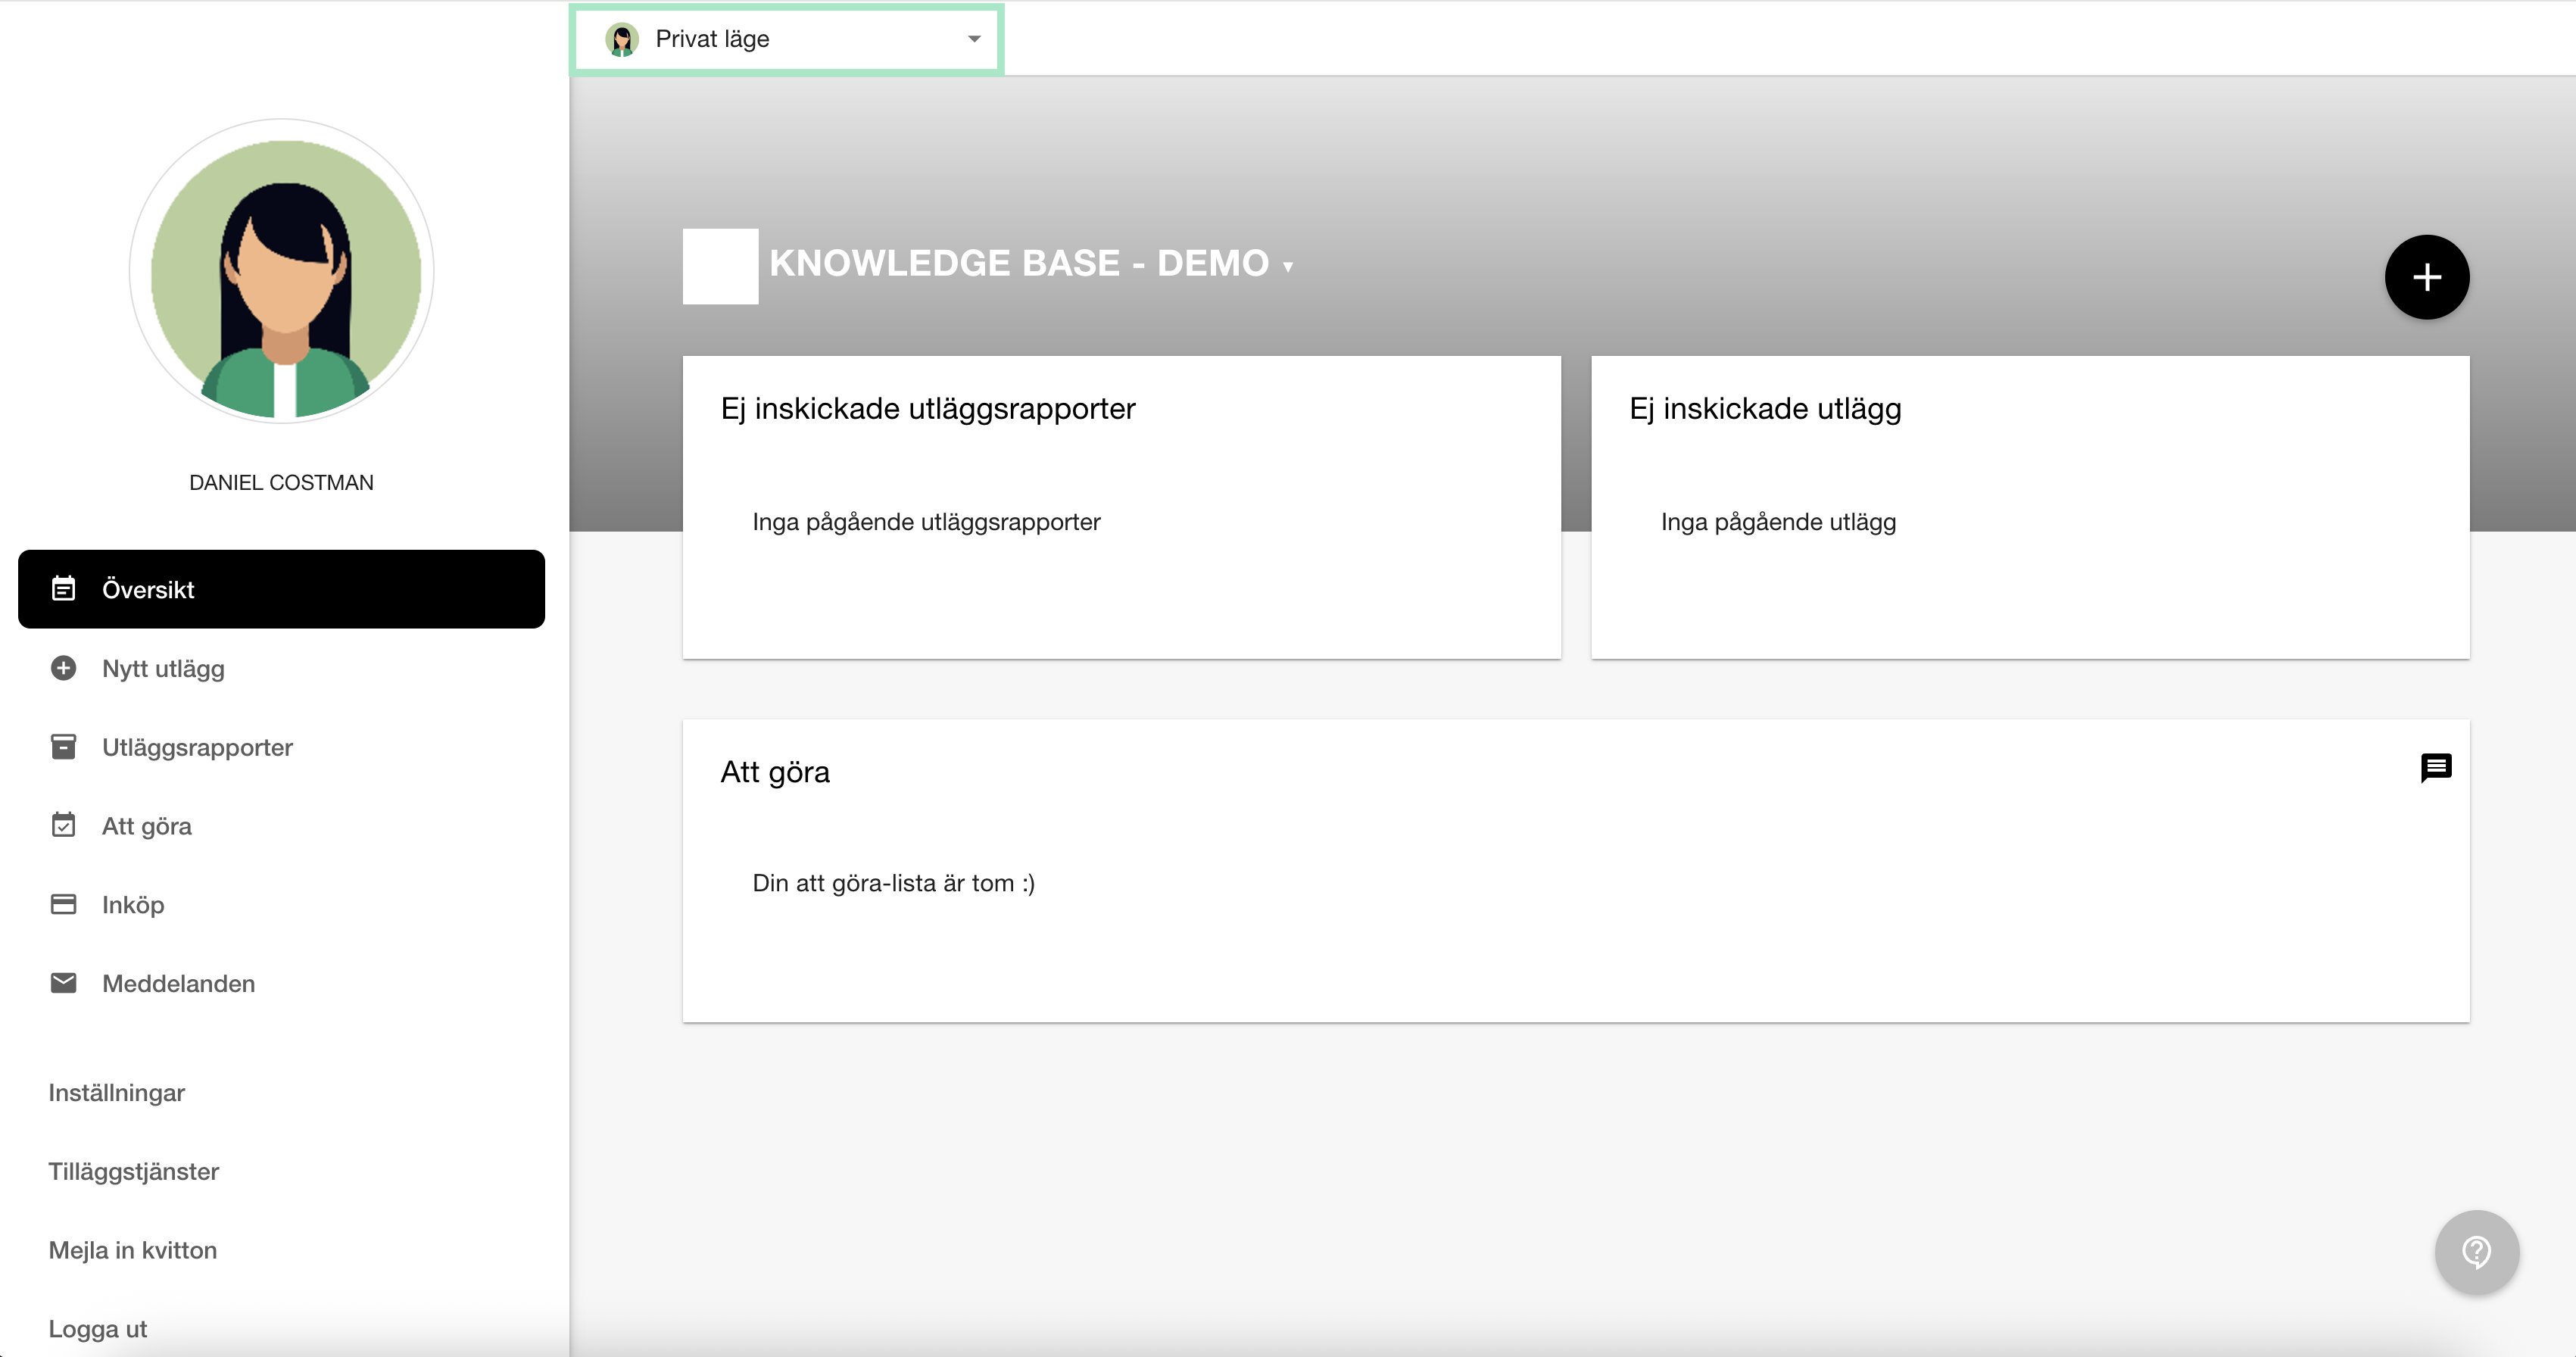
Task: Click the plus icon beside Nytt utlägg
Action: click(x=63, y=667)
